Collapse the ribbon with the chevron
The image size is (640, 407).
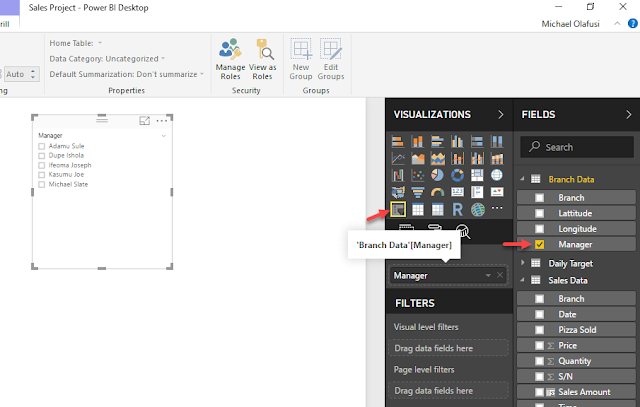(617, 24)
